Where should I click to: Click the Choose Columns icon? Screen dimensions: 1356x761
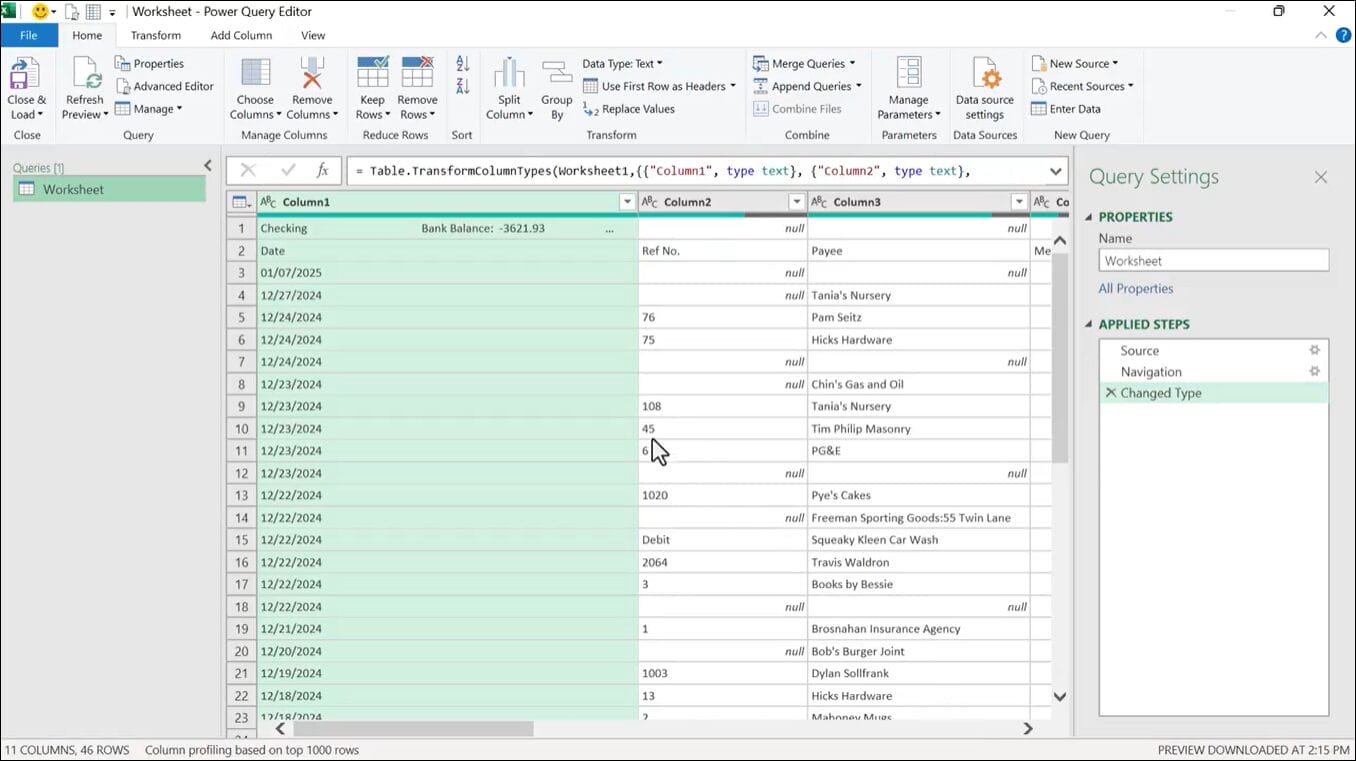coord(255,75)
